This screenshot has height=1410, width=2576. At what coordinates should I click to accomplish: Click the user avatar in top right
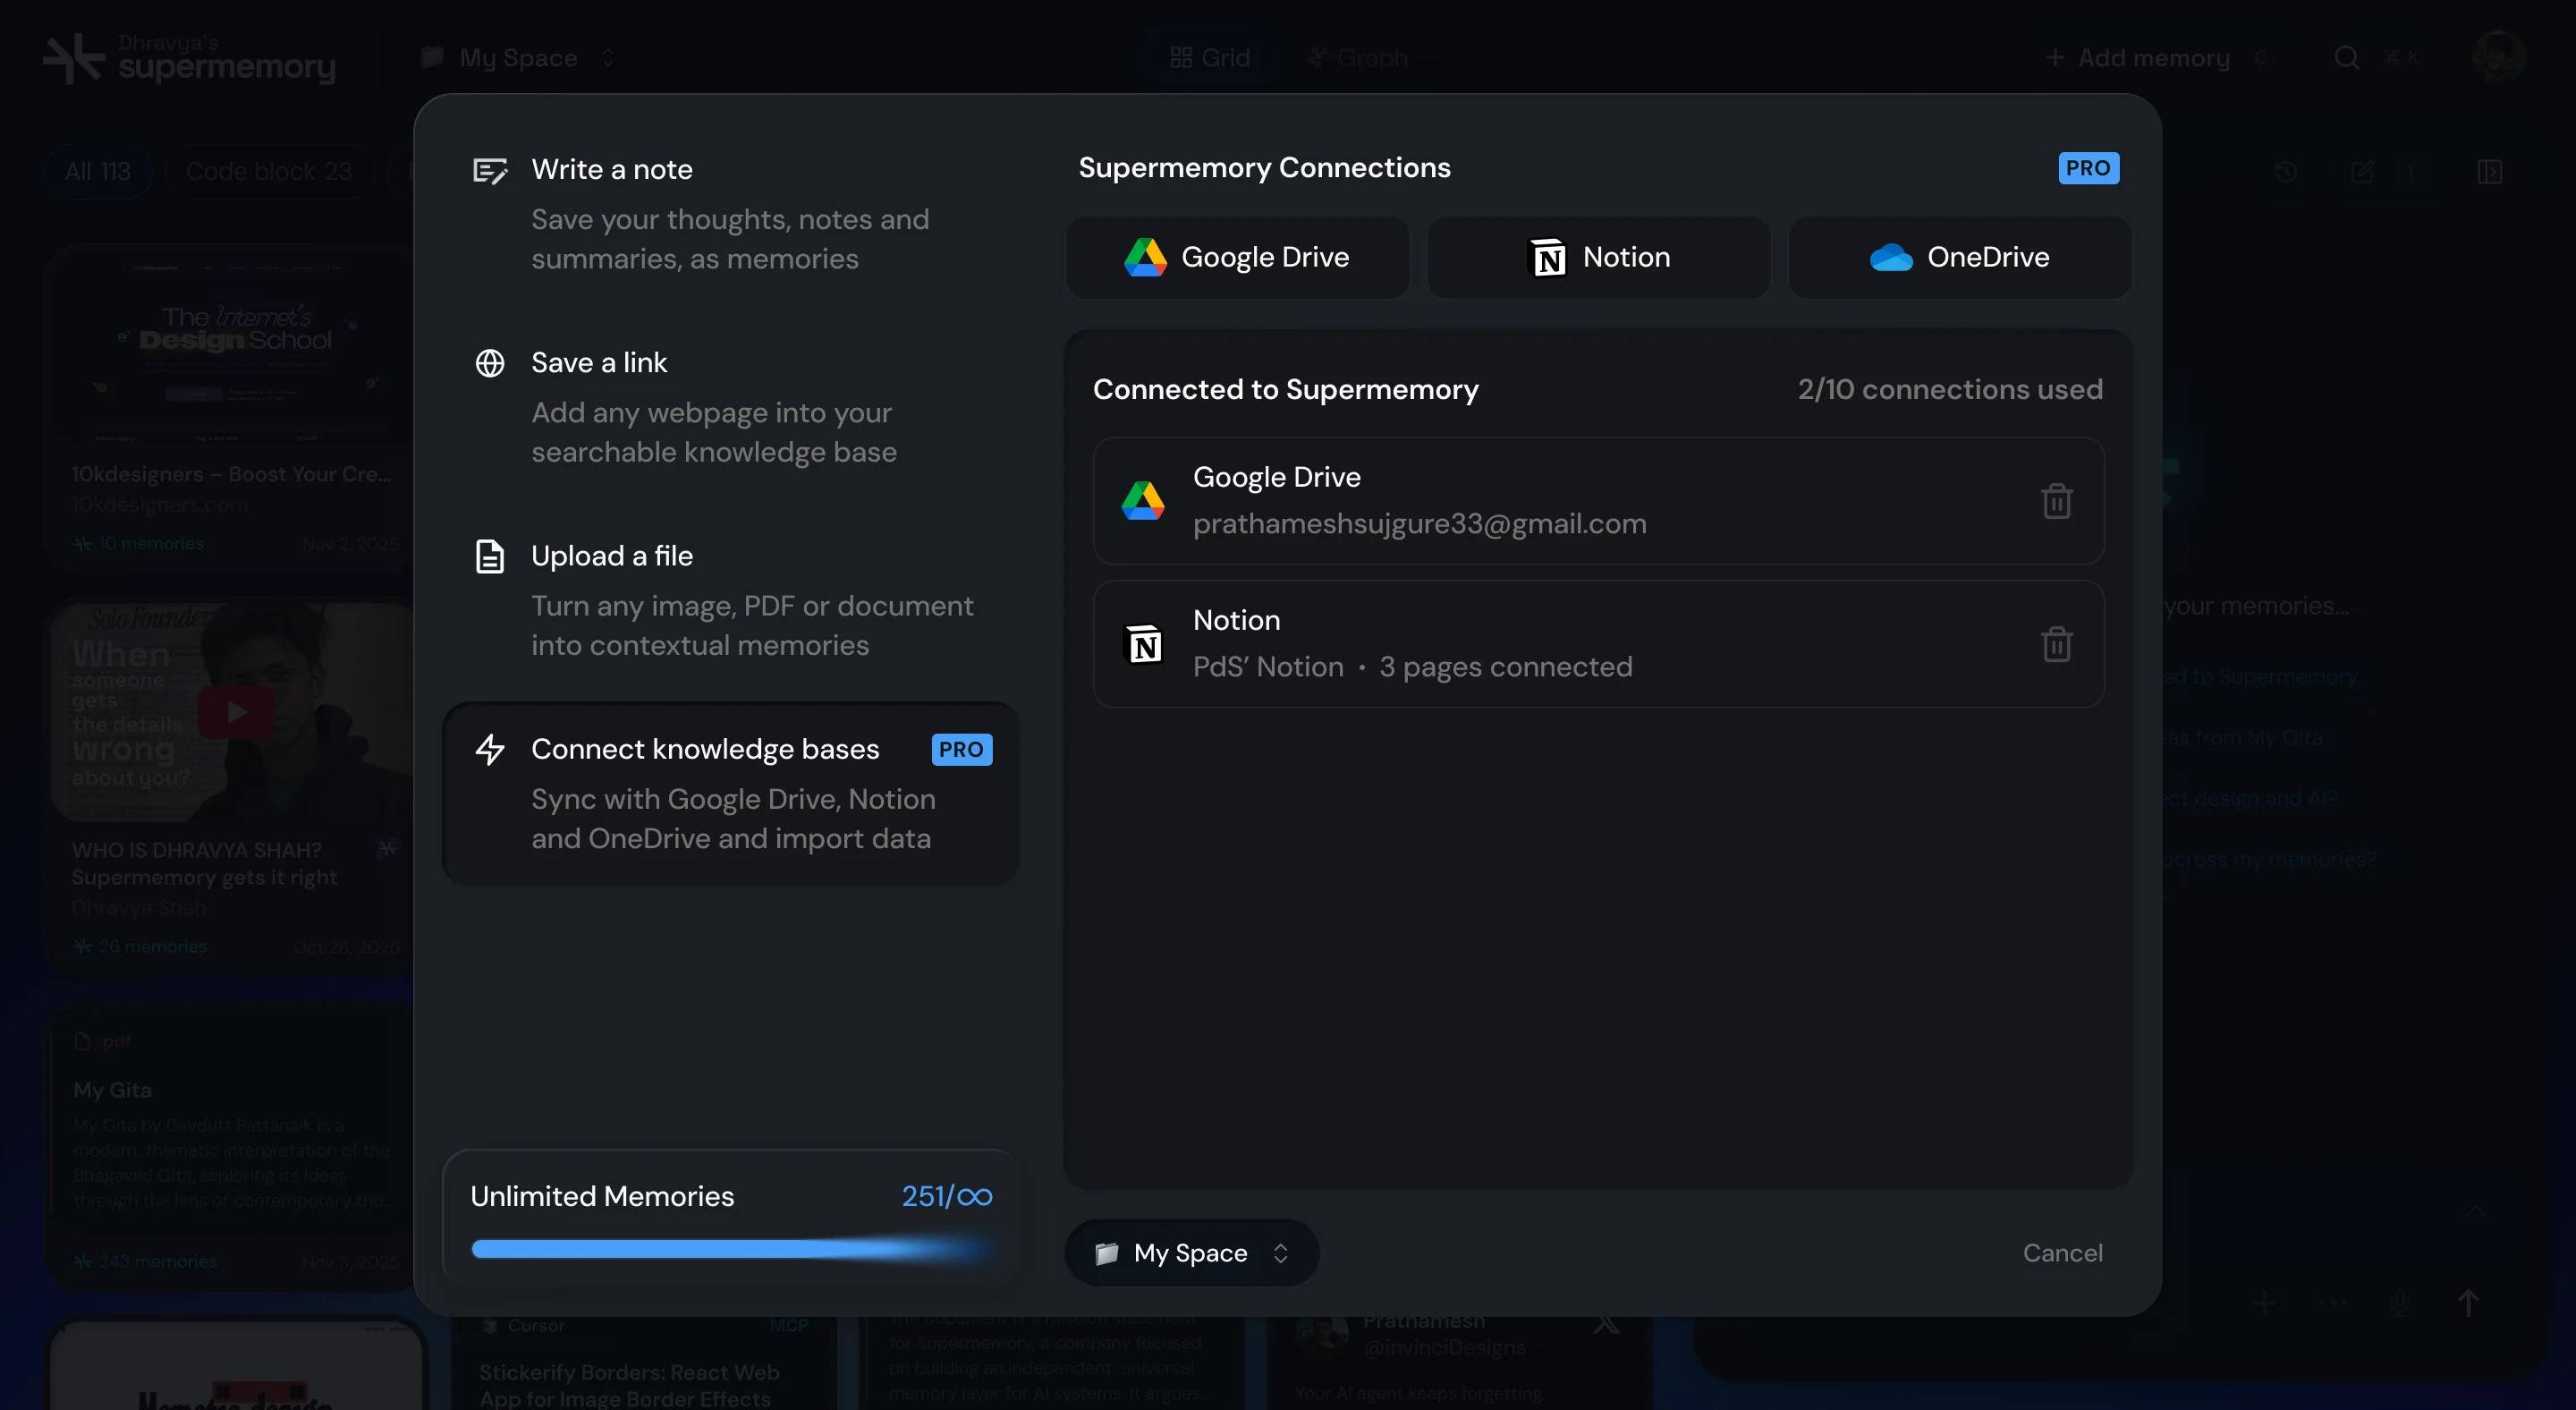tap(2497, 56)
